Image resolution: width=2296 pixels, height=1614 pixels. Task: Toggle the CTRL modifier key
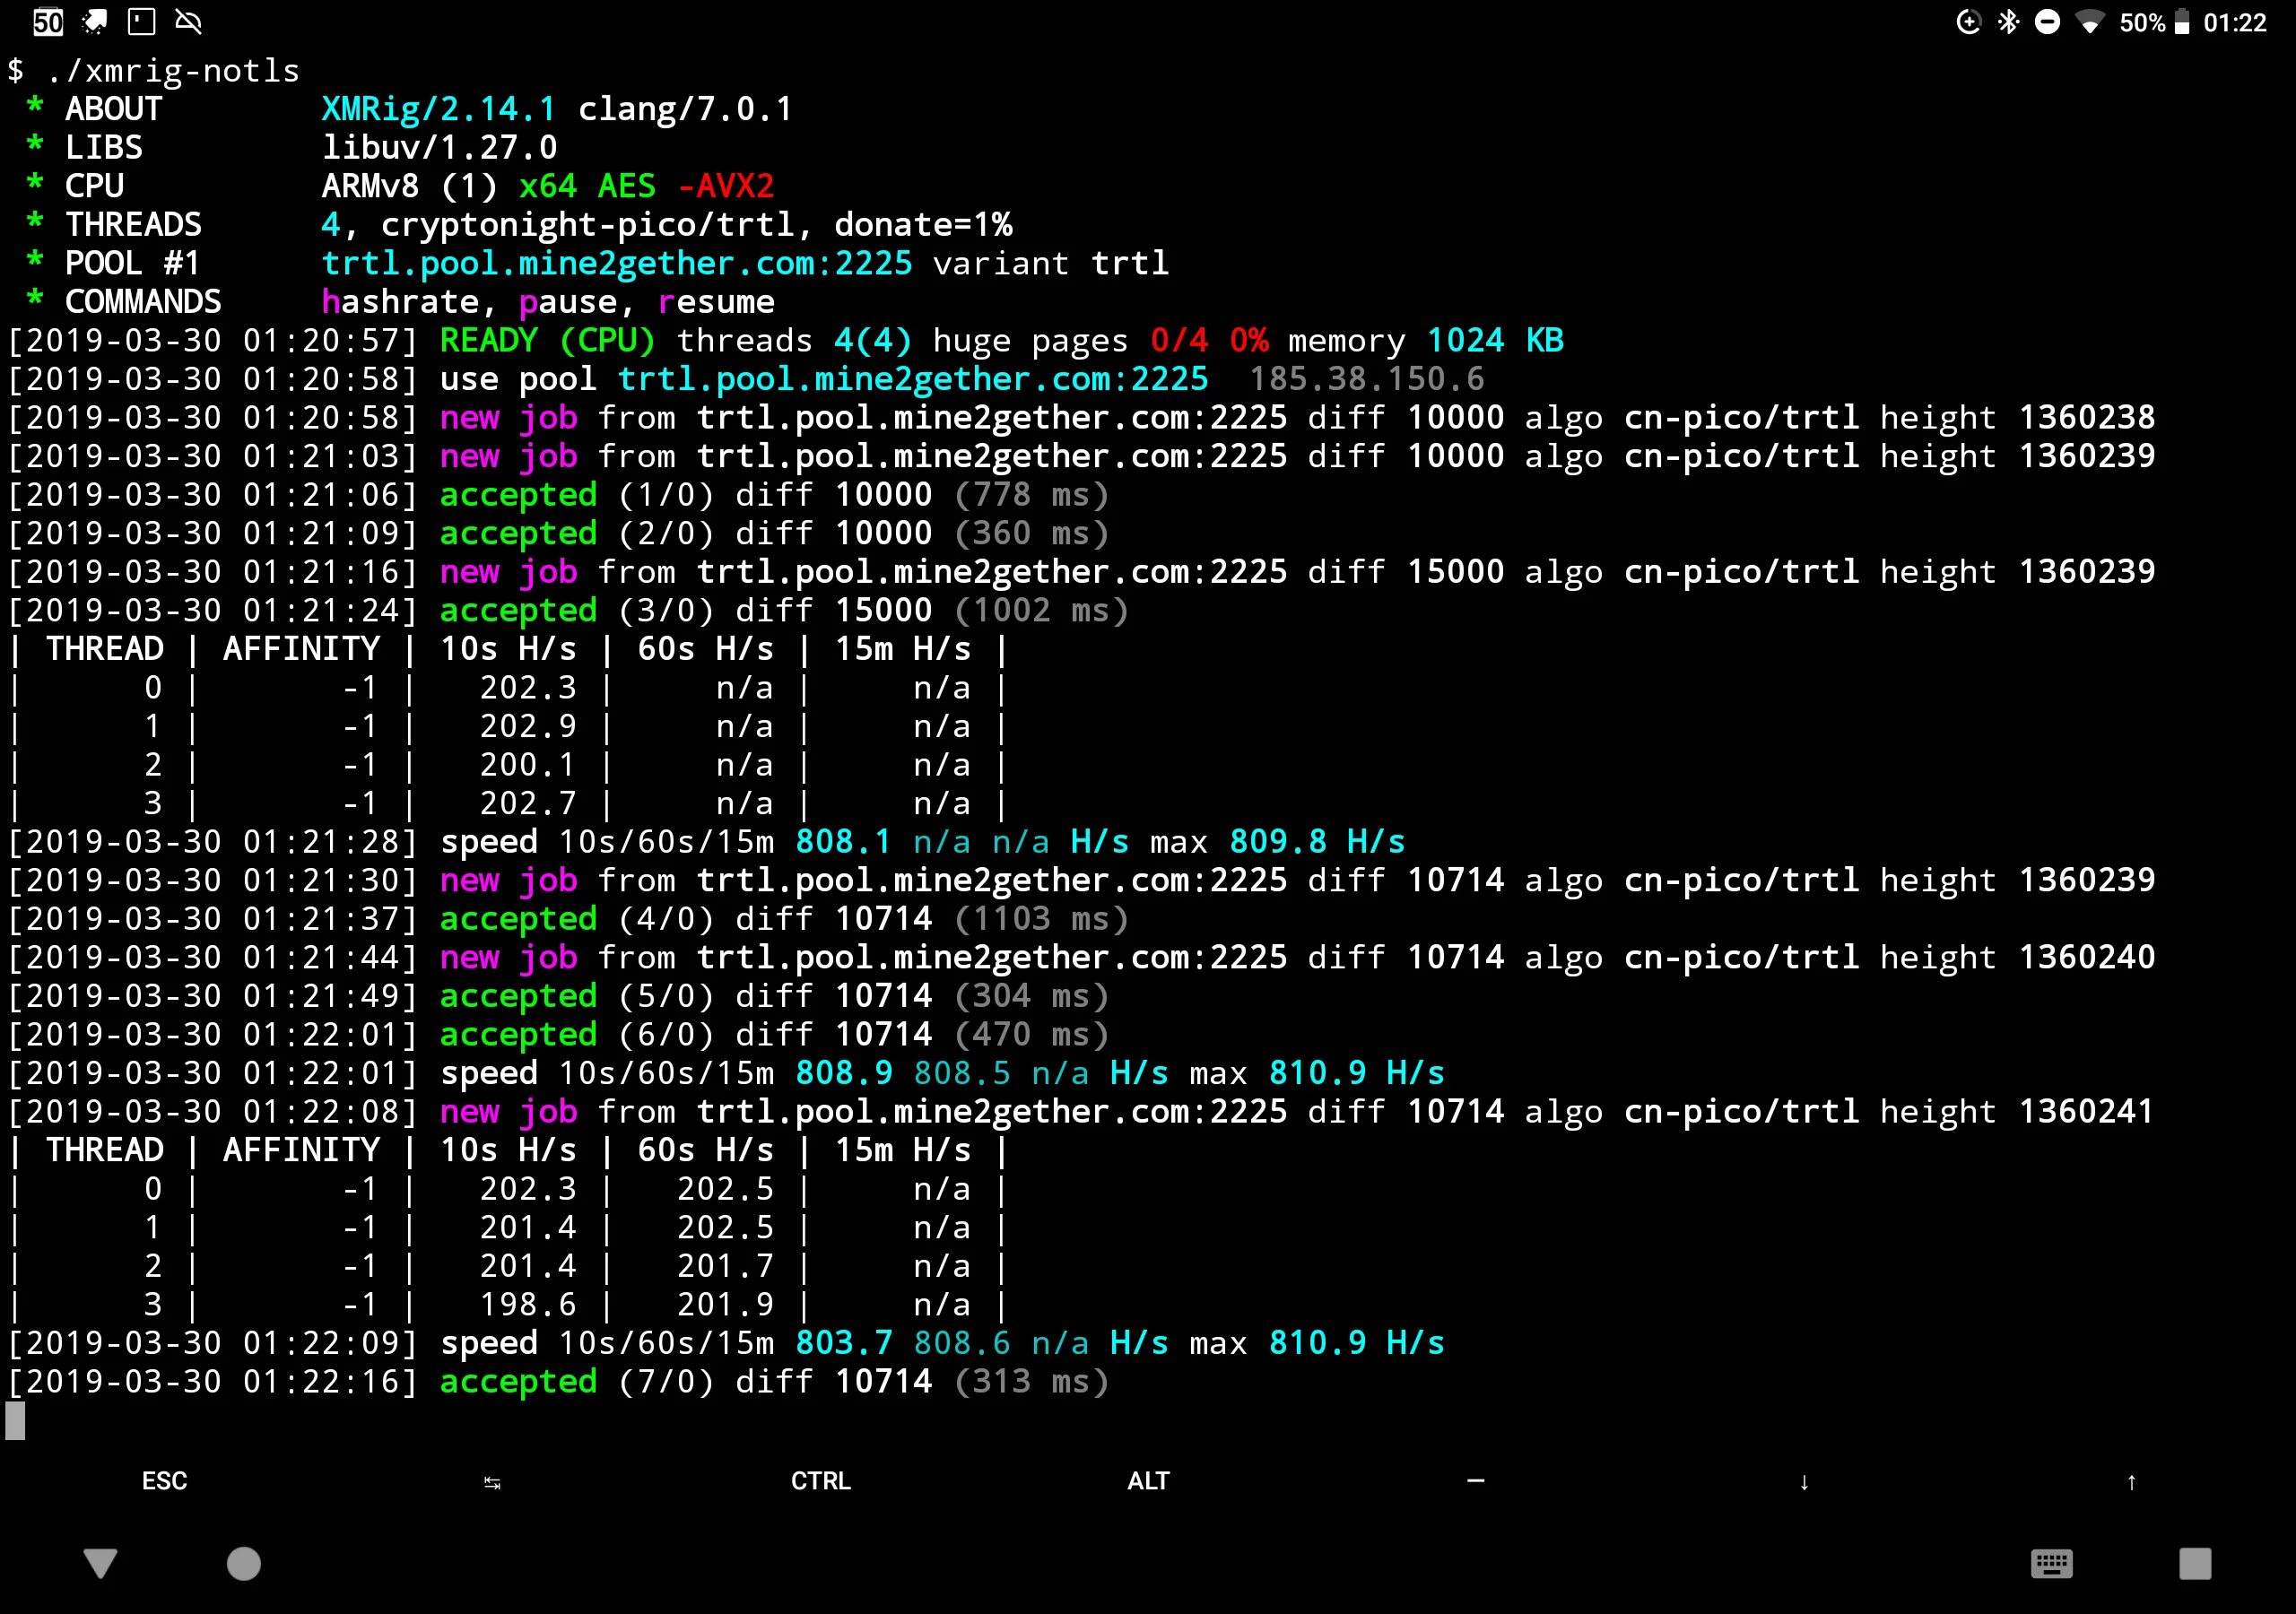[x=820, y=1481]
